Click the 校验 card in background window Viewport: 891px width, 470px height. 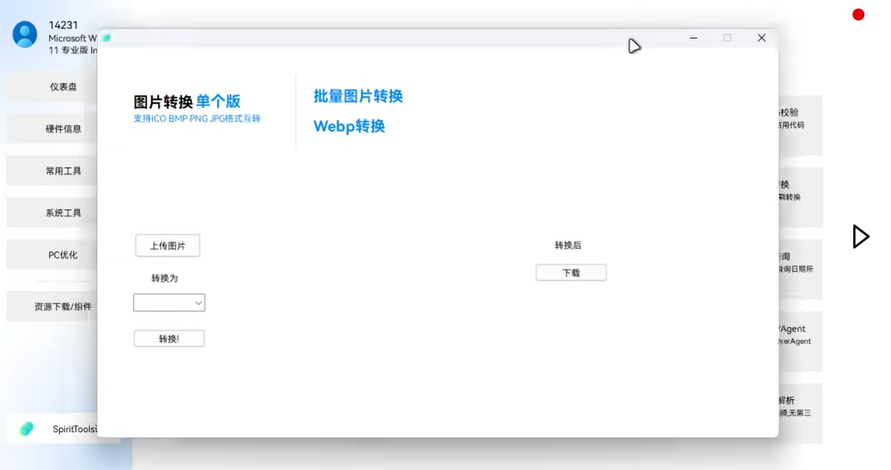(x=800, y=125)
